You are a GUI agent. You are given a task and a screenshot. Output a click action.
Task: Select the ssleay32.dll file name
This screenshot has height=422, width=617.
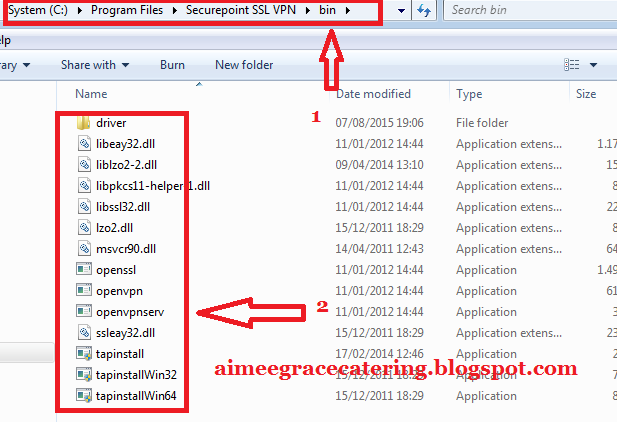[x=126, y=333]
